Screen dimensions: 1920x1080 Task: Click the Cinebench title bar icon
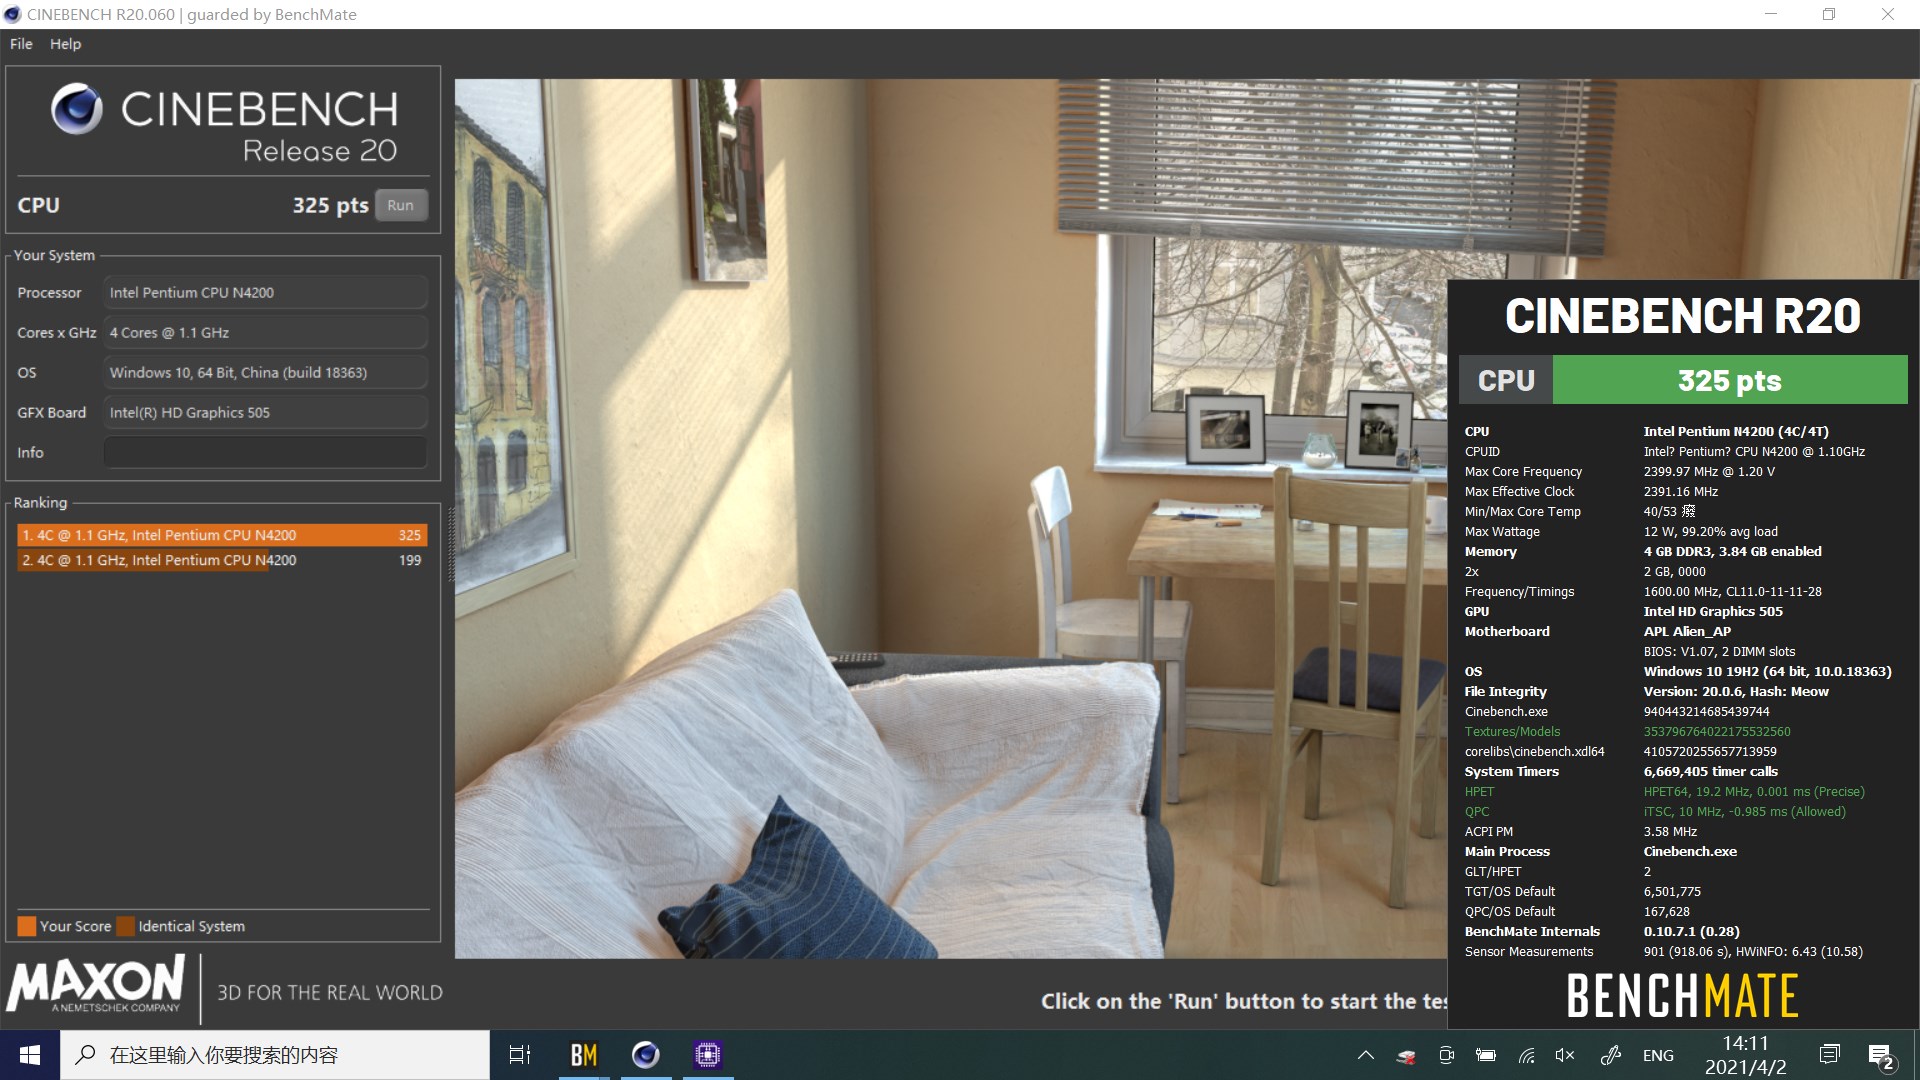click(x=12, y=14)
